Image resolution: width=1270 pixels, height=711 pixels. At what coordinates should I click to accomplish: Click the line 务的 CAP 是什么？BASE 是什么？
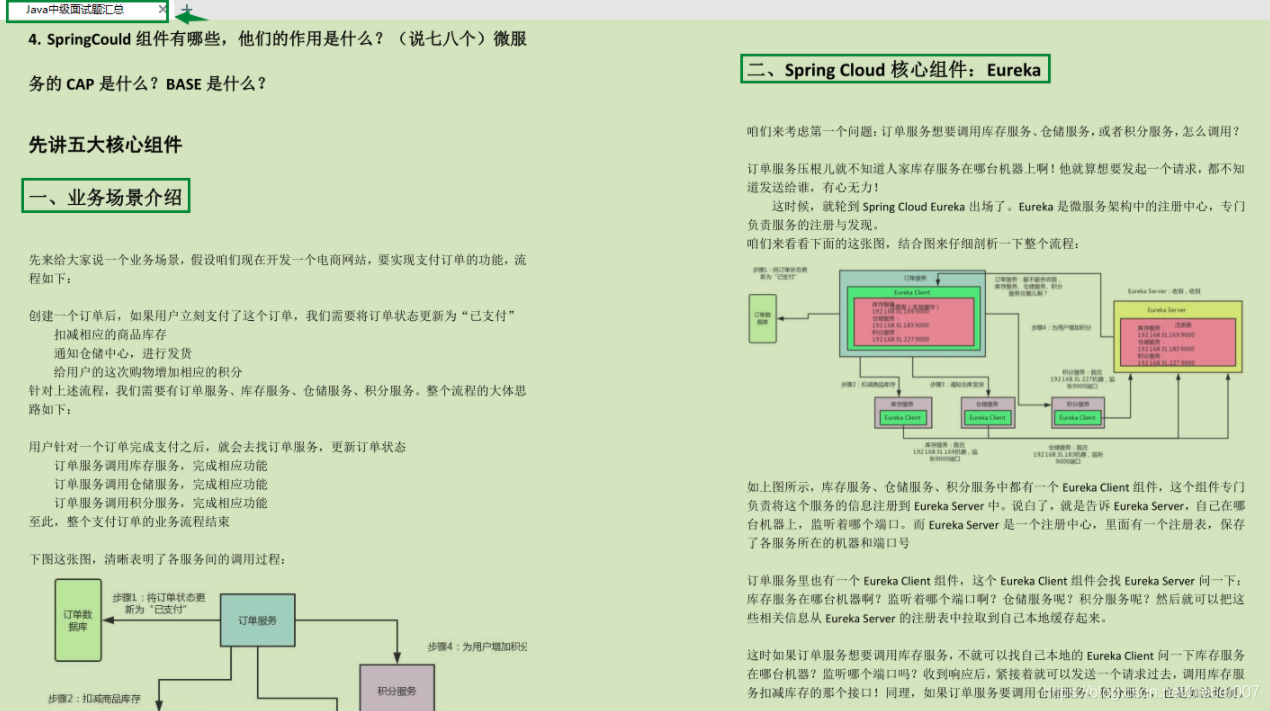(148, 84)
